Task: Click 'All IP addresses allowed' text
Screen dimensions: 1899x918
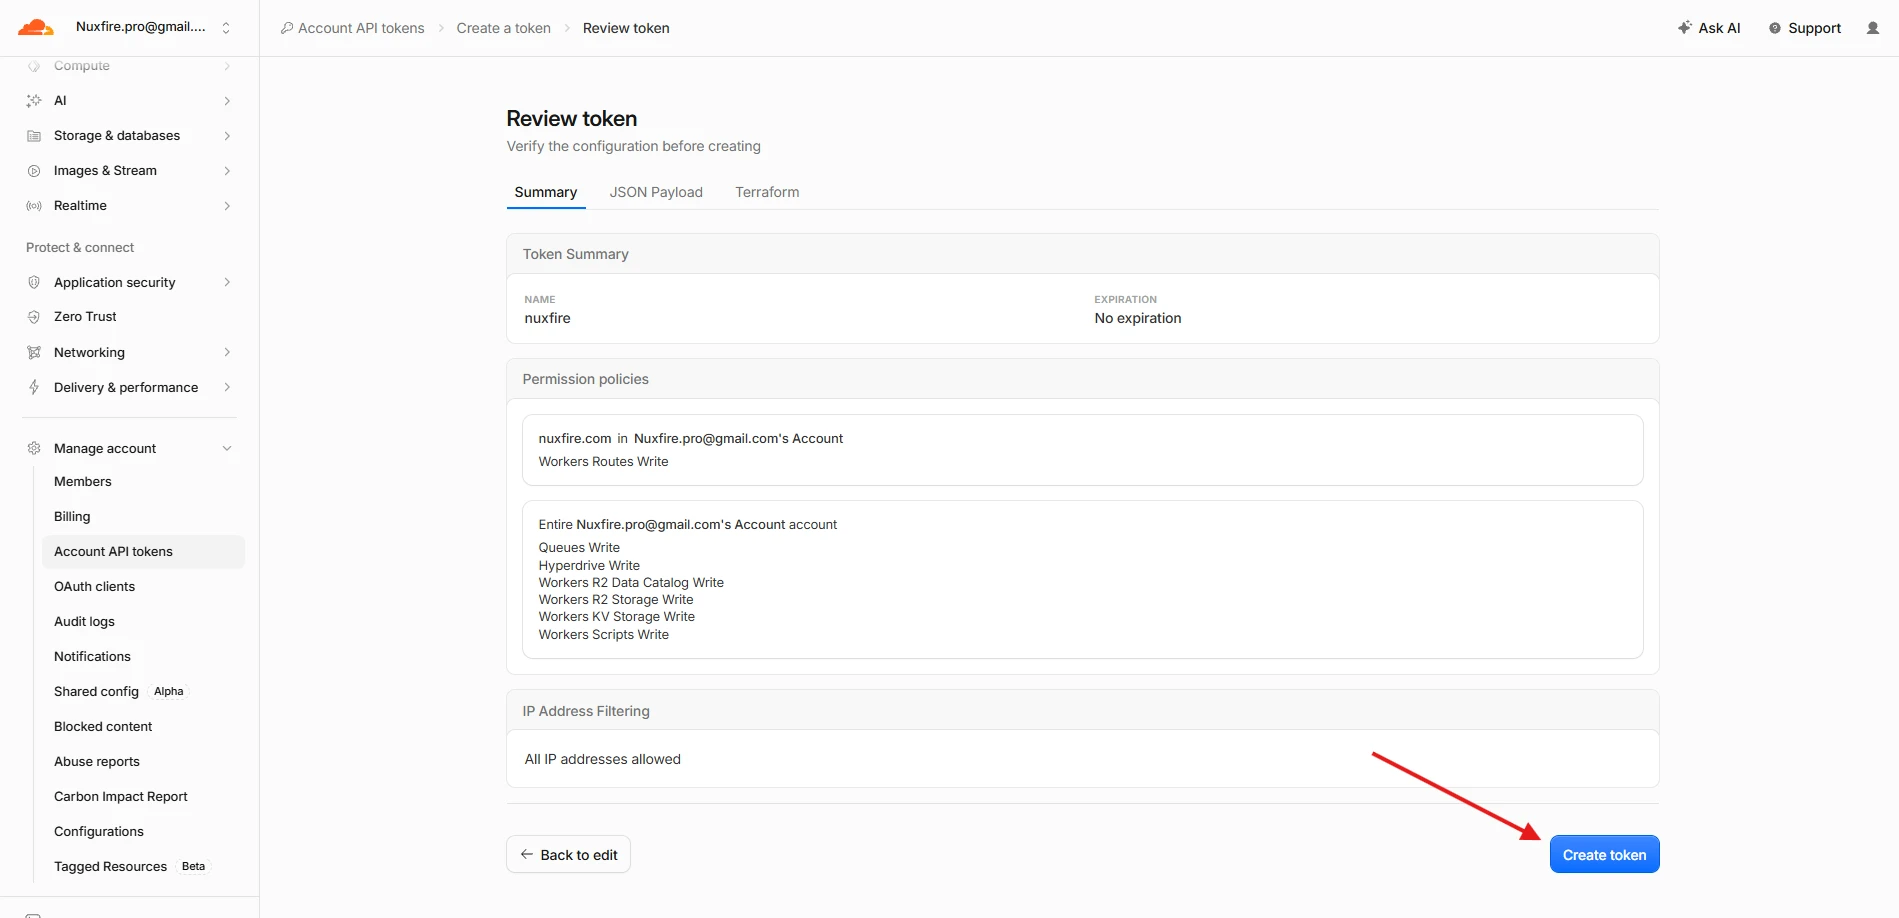Action: (x=603, y=759)
